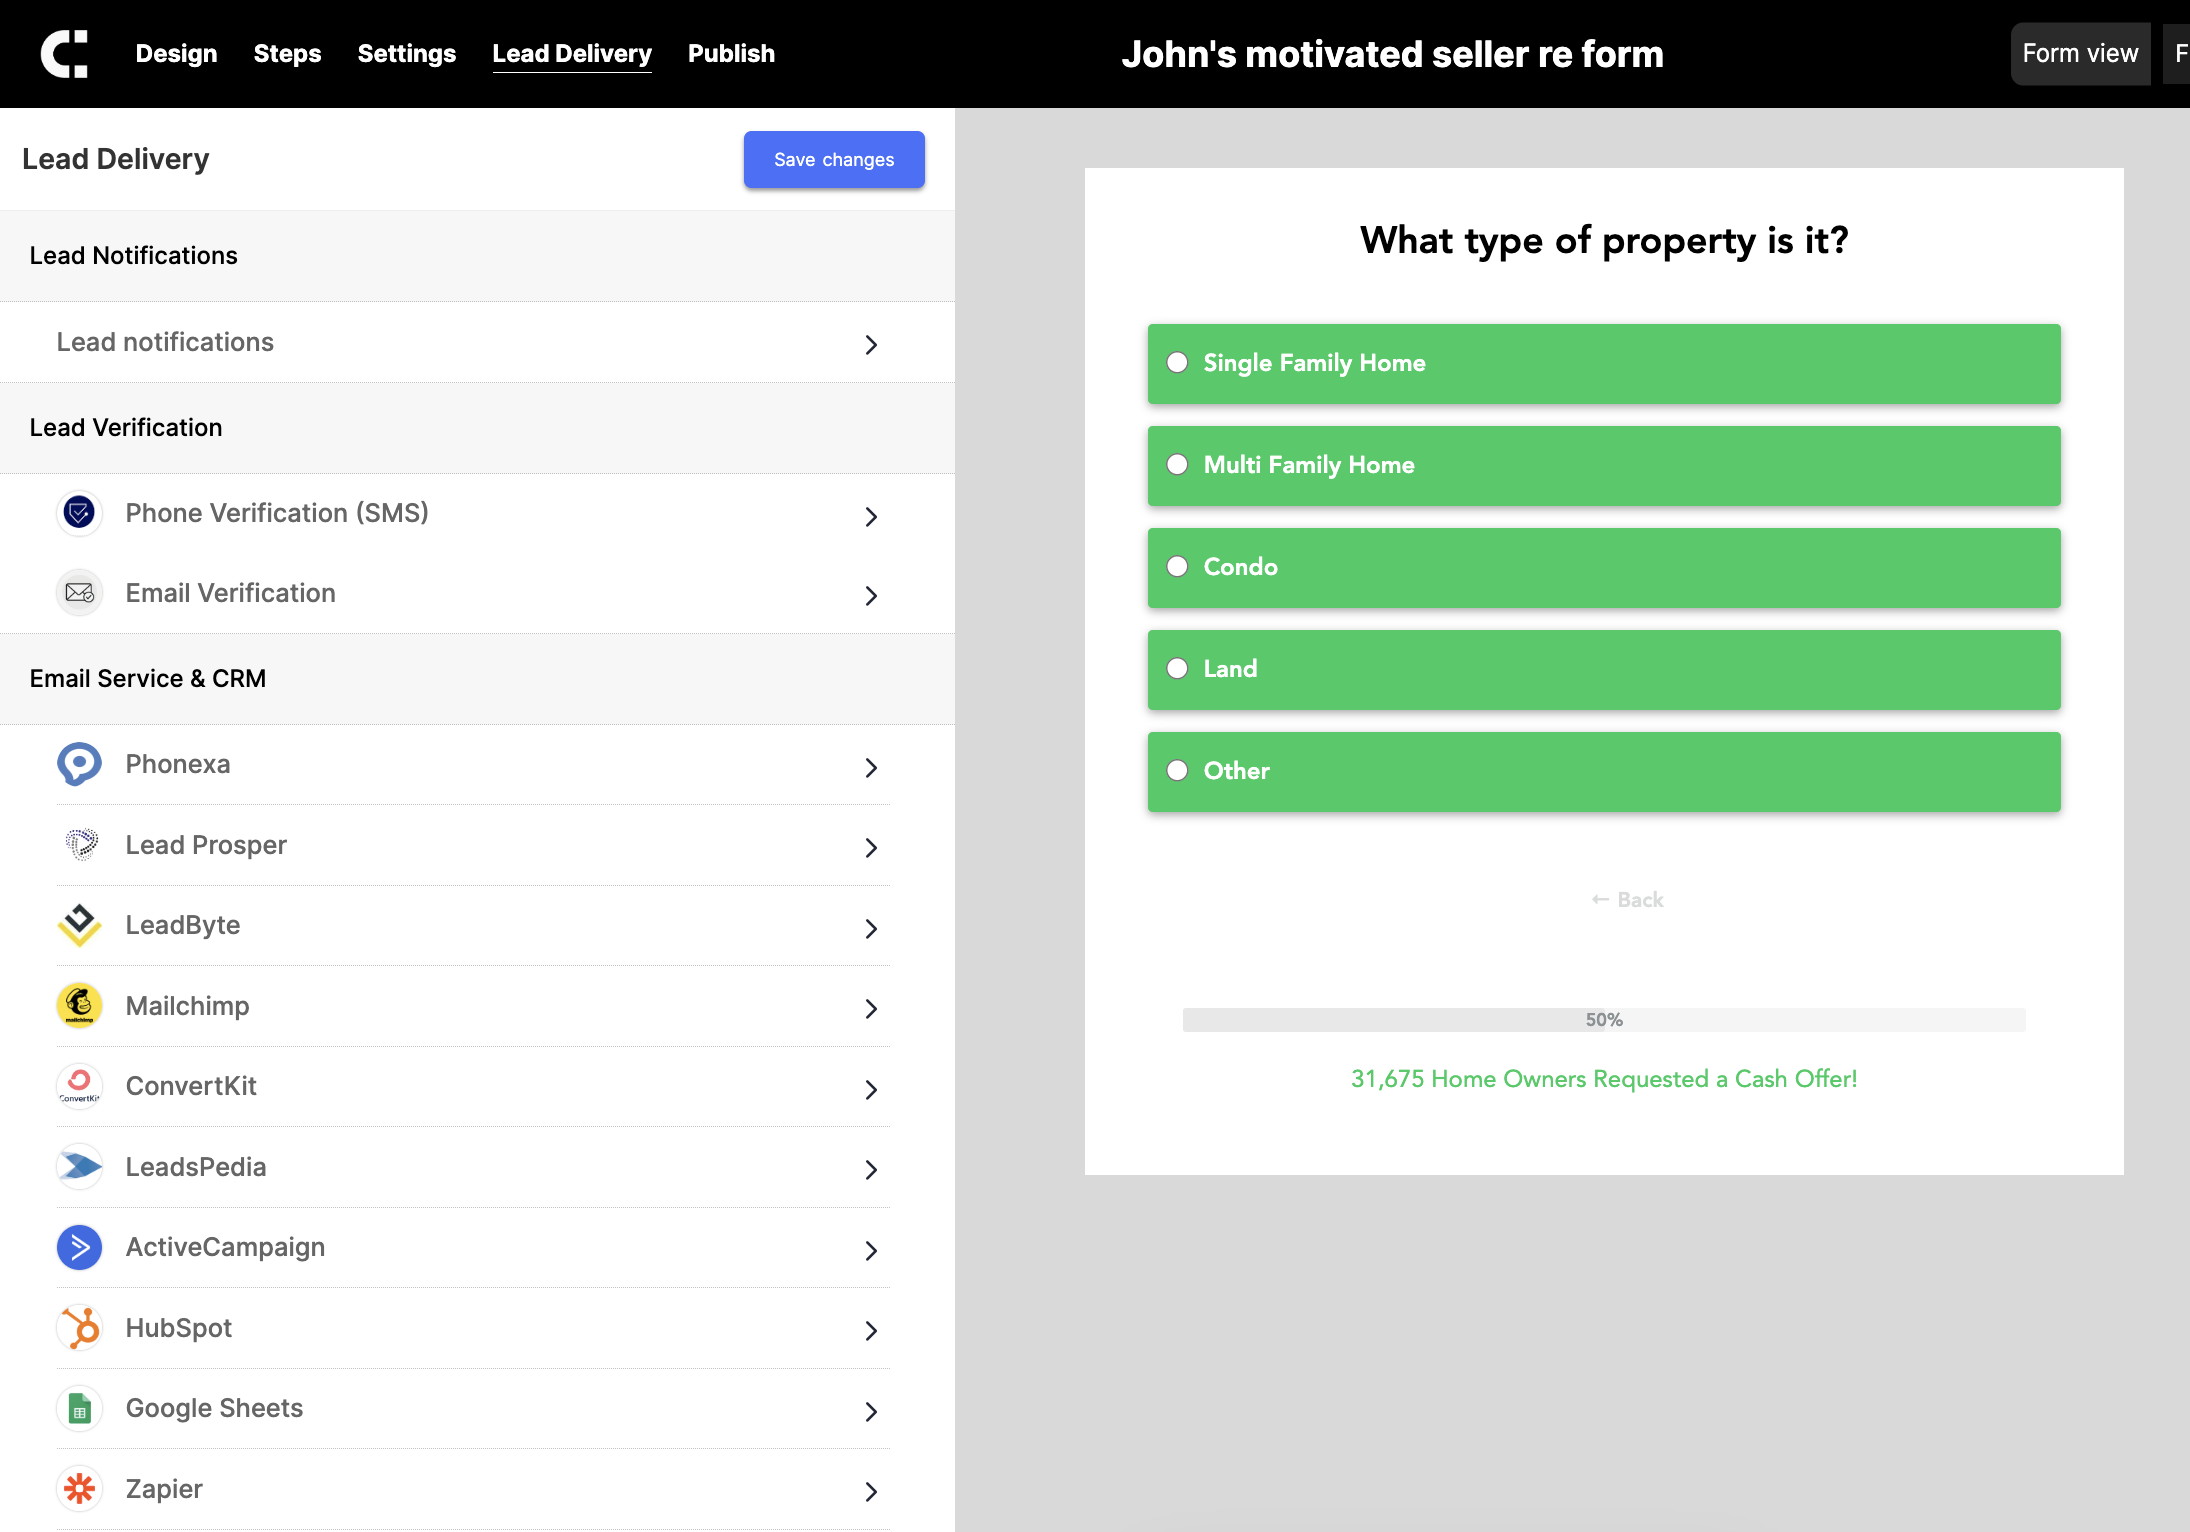This screenshot has height=1532, width=2190.
Task: Click the Mailchimp monkey icon
Action: (79, 1005)
